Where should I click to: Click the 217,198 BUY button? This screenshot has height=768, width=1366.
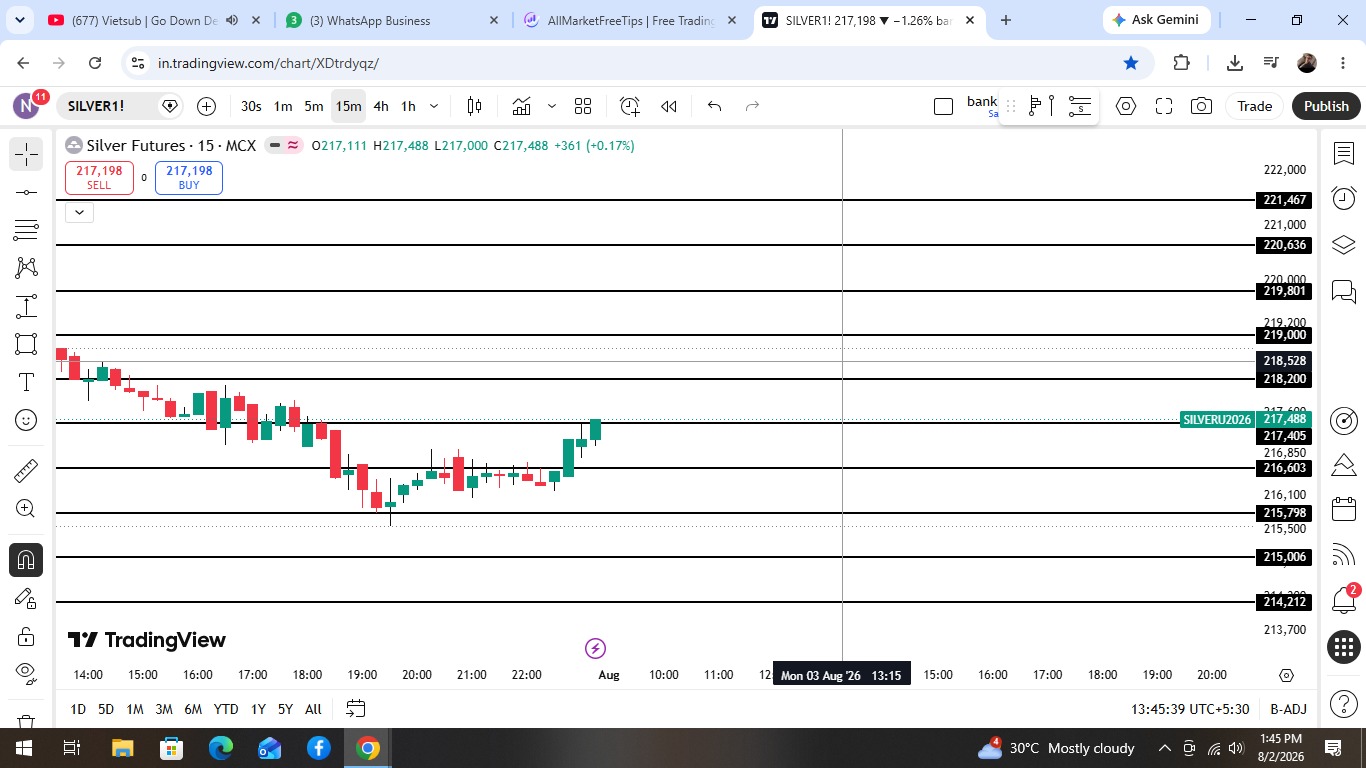tap(189, 177)
